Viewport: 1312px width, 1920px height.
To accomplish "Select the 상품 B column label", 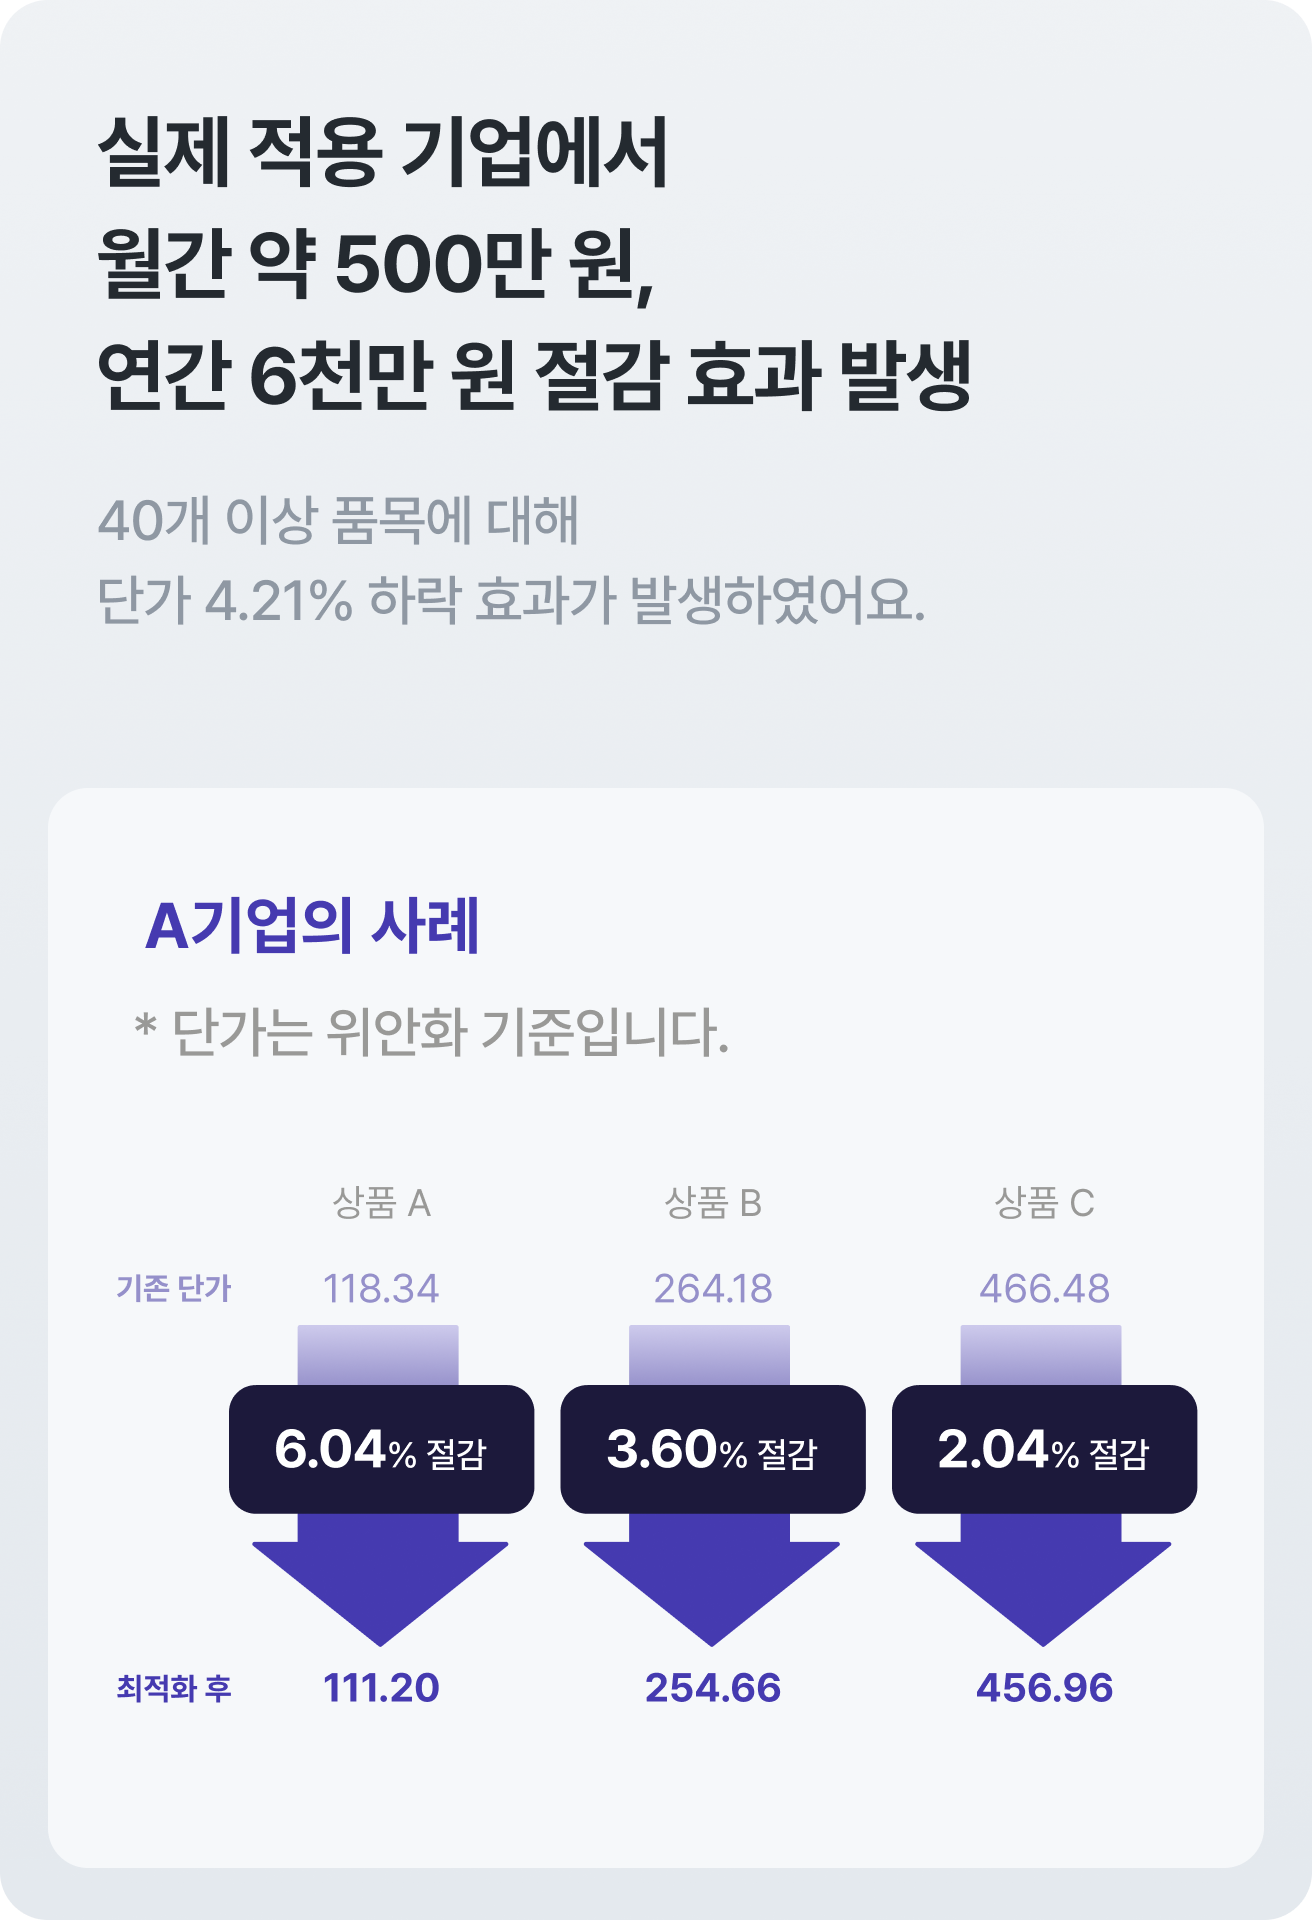I will pos(713,1203).
